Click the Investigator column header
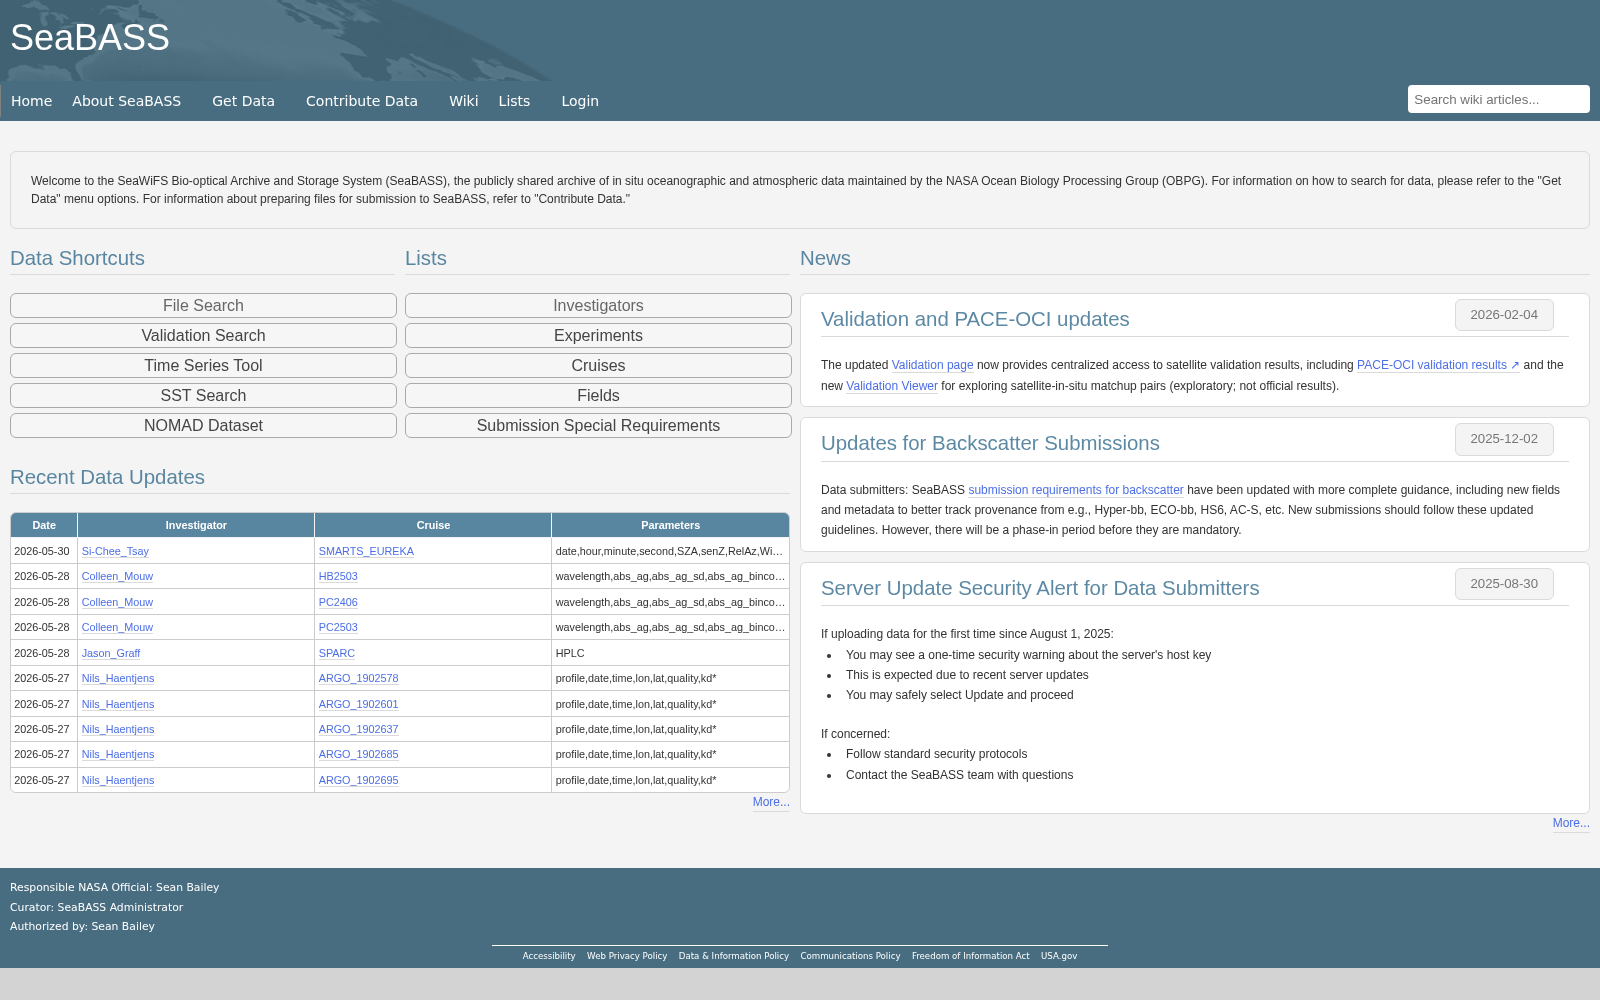This screenshot has height=1000, width=1600. 196,525
